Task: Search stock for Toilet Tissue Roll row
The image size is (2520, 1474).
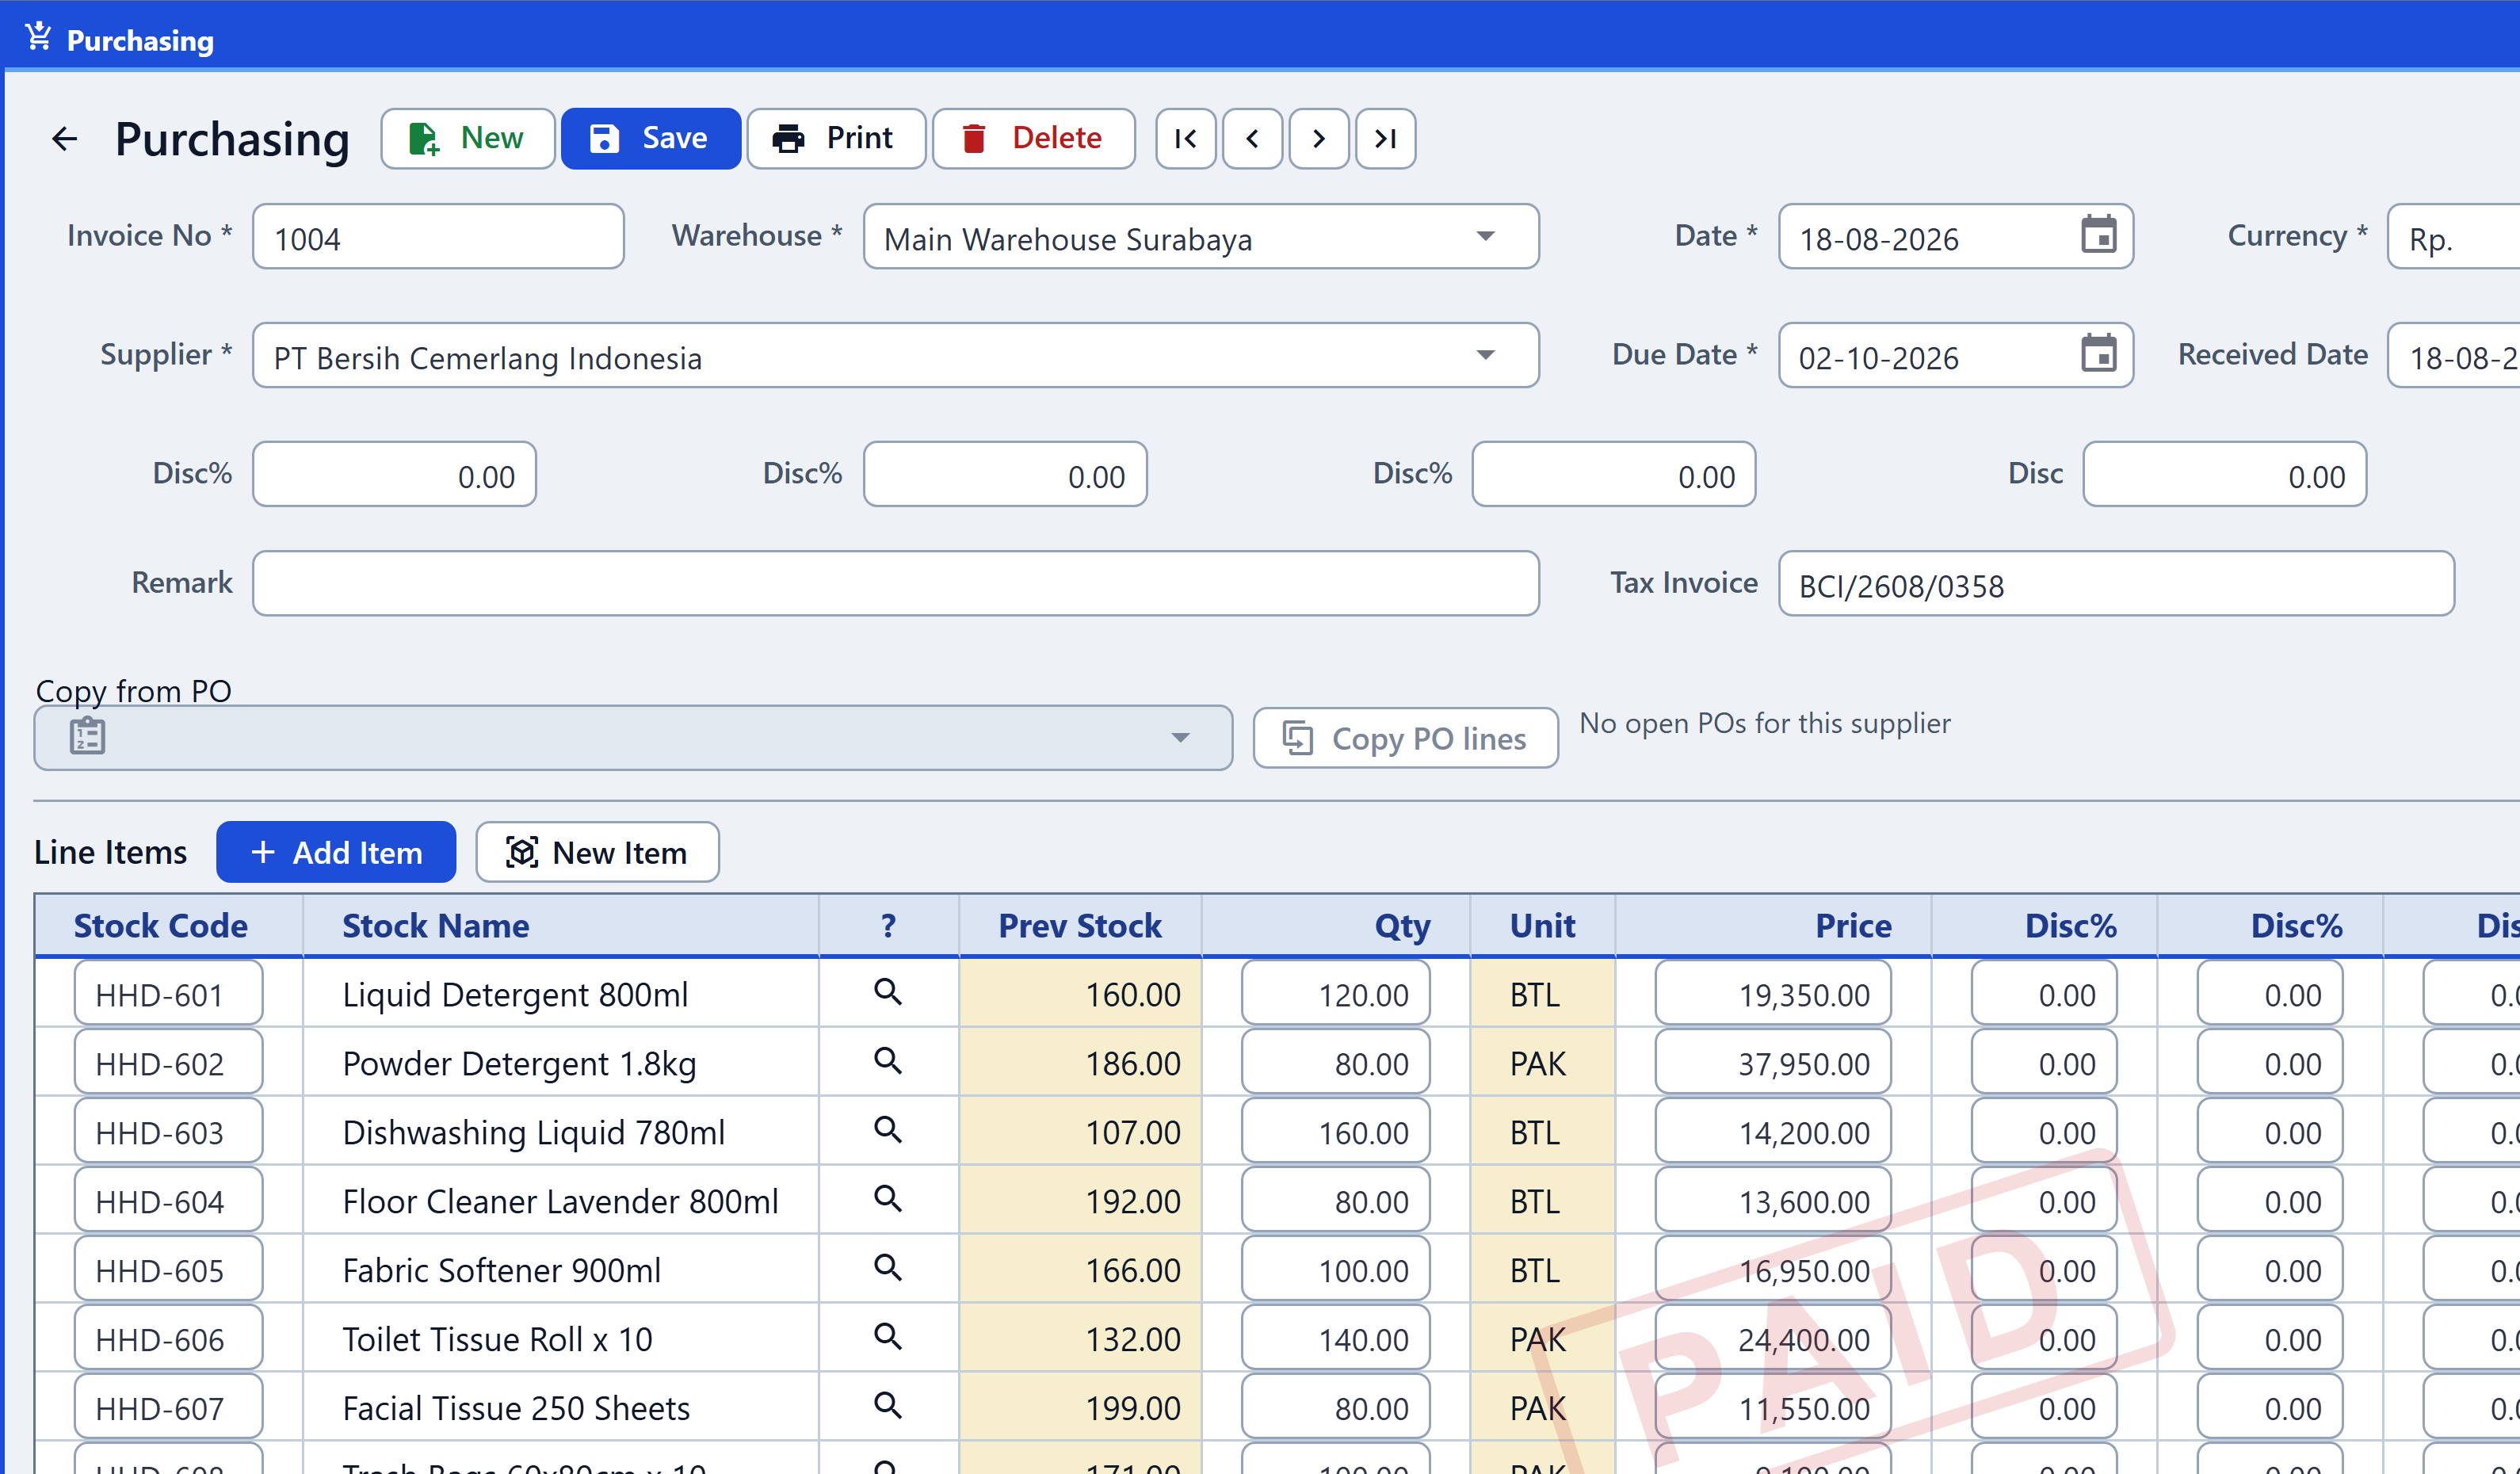Action: tap(888, 1336)
